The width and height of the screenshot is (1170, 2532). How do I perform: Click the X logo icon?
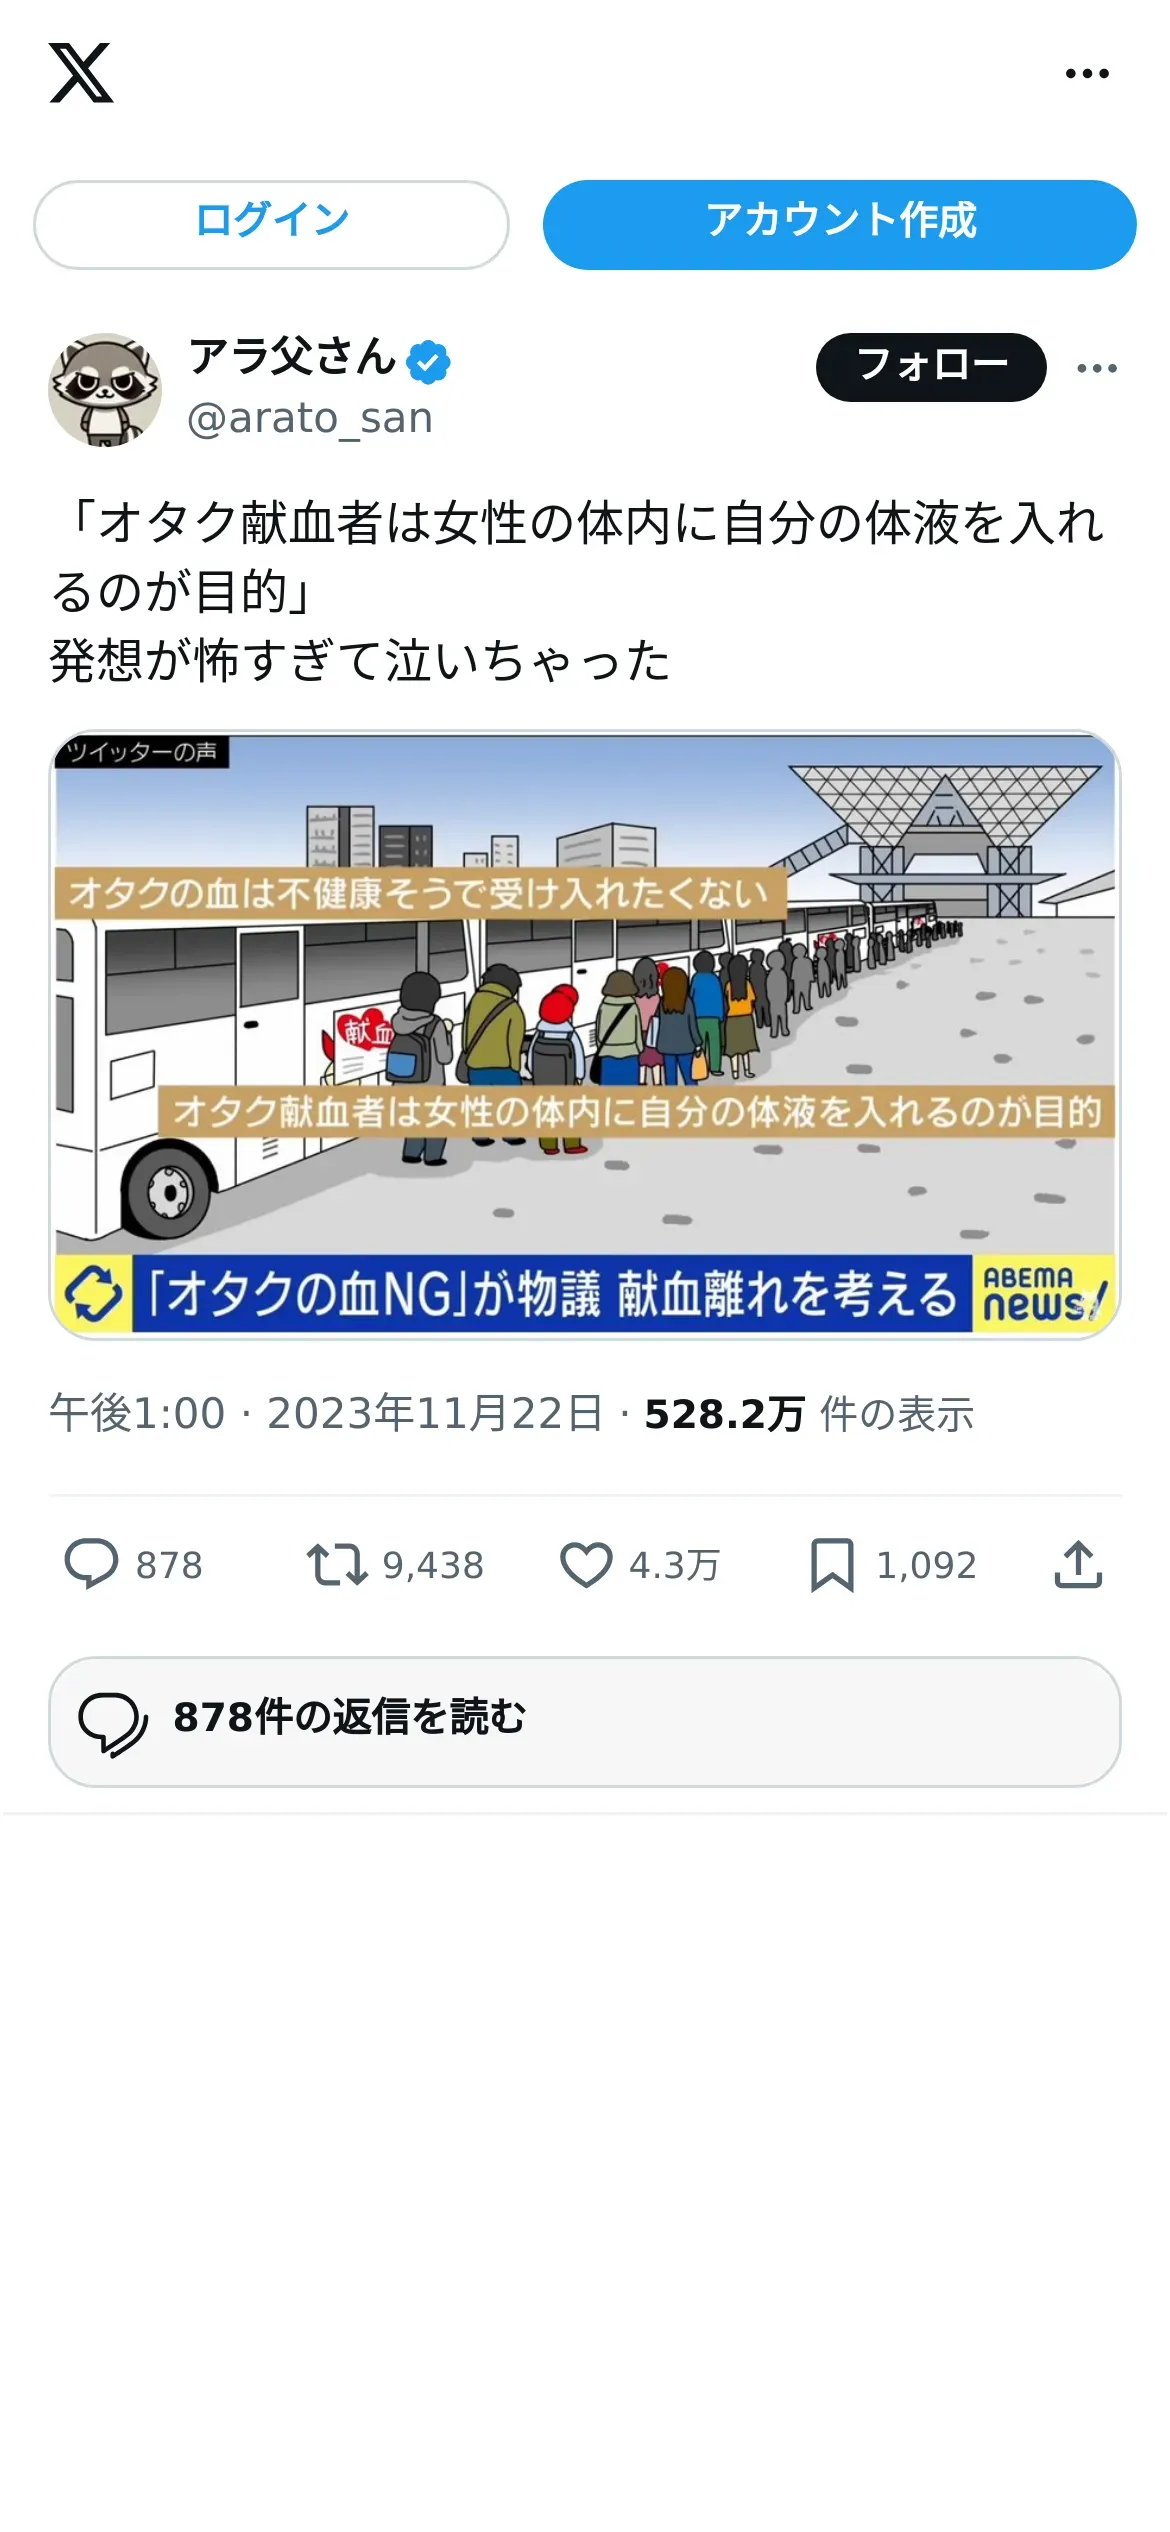(x=81, y=73)
